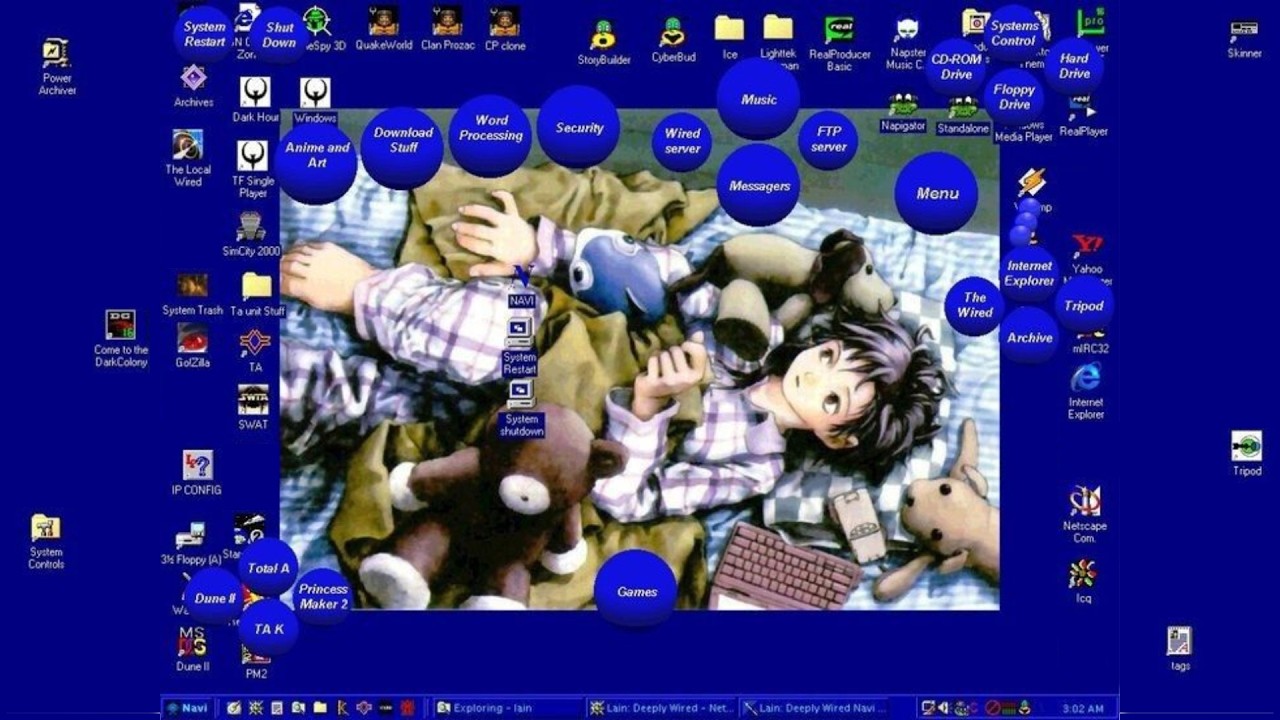
Task: Open the Anime and Art bubble
Action: (x=316, y=163)
